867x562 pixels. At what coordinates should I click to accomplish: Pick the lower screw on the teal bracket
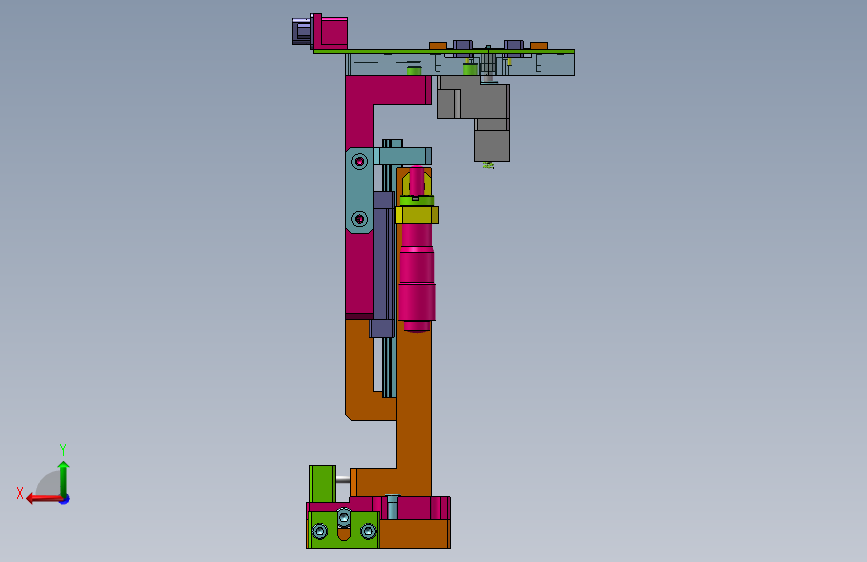coord(360,219)
